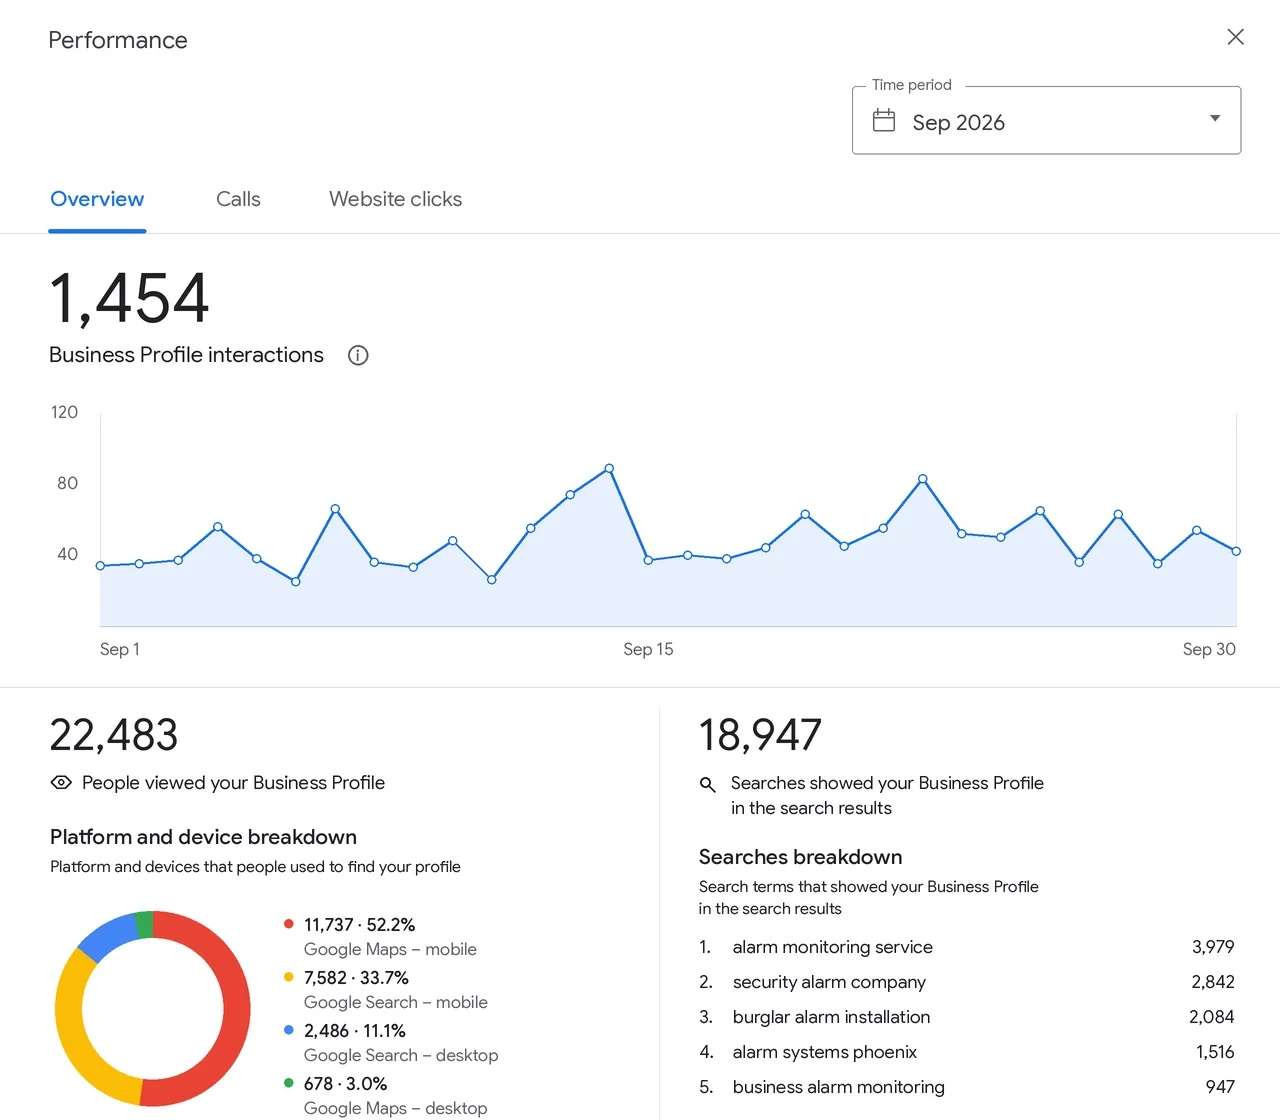Click the 'Google Search – desktop' label

point(401,1055)
